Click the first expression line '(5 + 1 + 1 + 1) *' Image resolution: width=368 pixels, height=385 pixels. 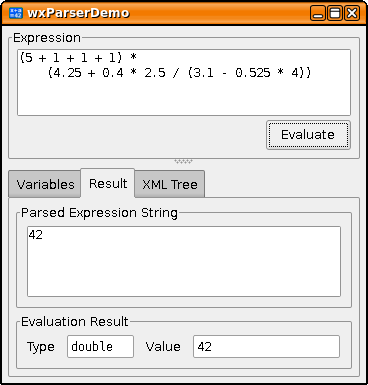tap(78, 58)
